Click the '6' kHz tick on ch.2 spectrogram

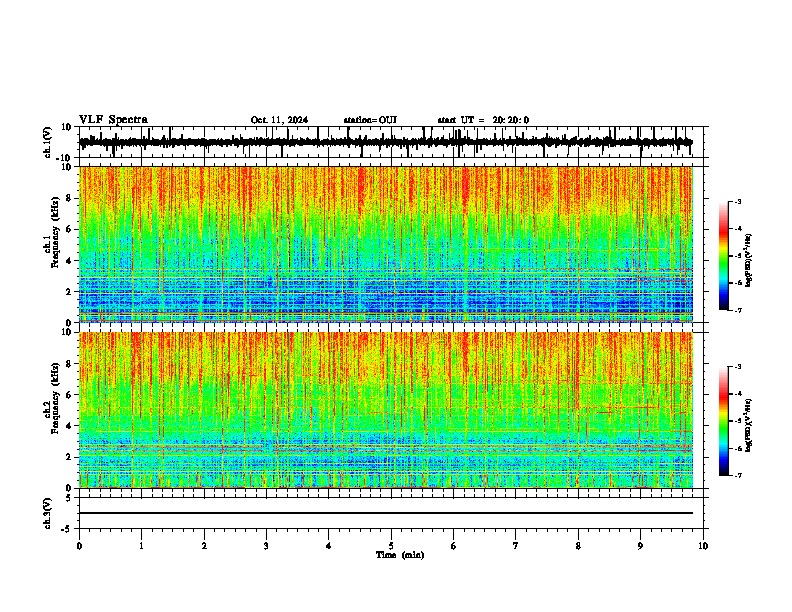70,394
